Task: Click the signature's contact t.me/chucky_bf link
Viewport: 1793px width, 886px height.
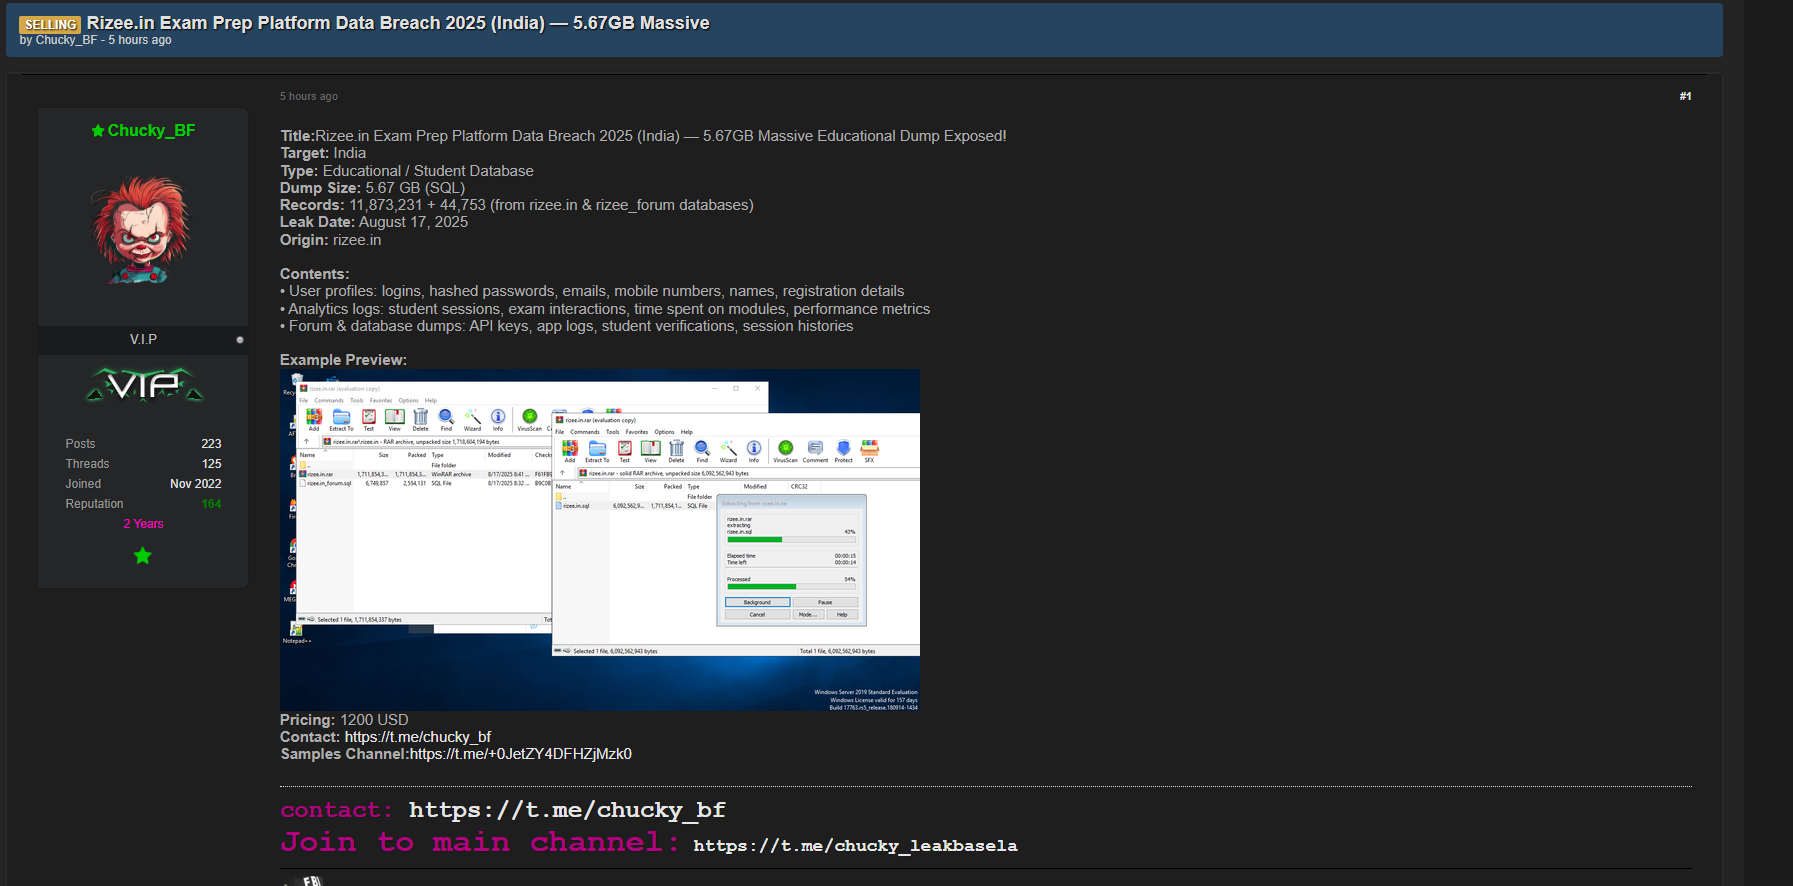Action: (566, 810)
